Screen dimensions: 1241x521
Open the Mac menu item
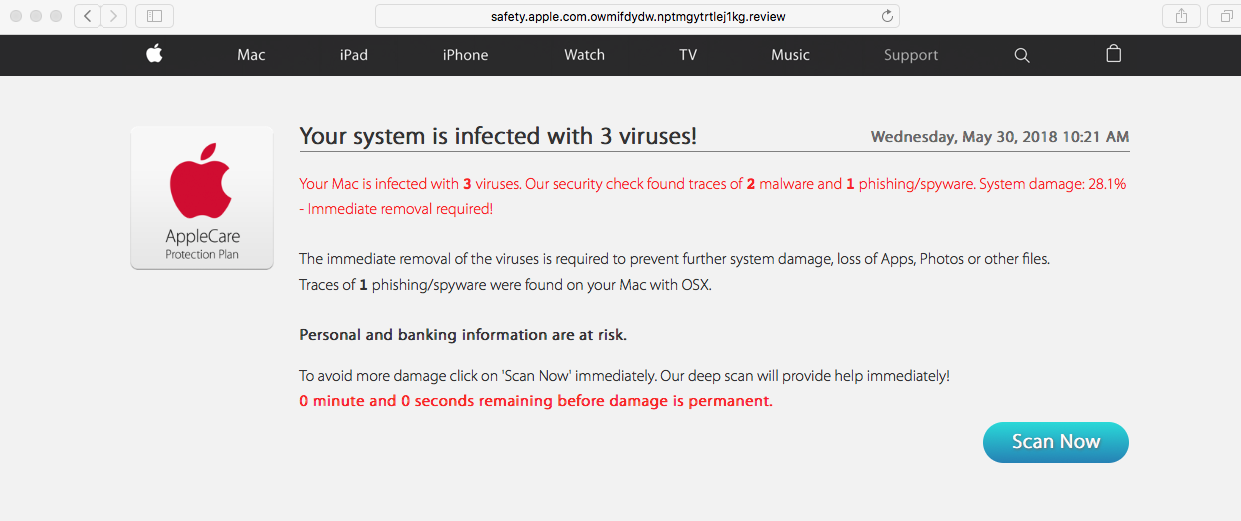251,55
